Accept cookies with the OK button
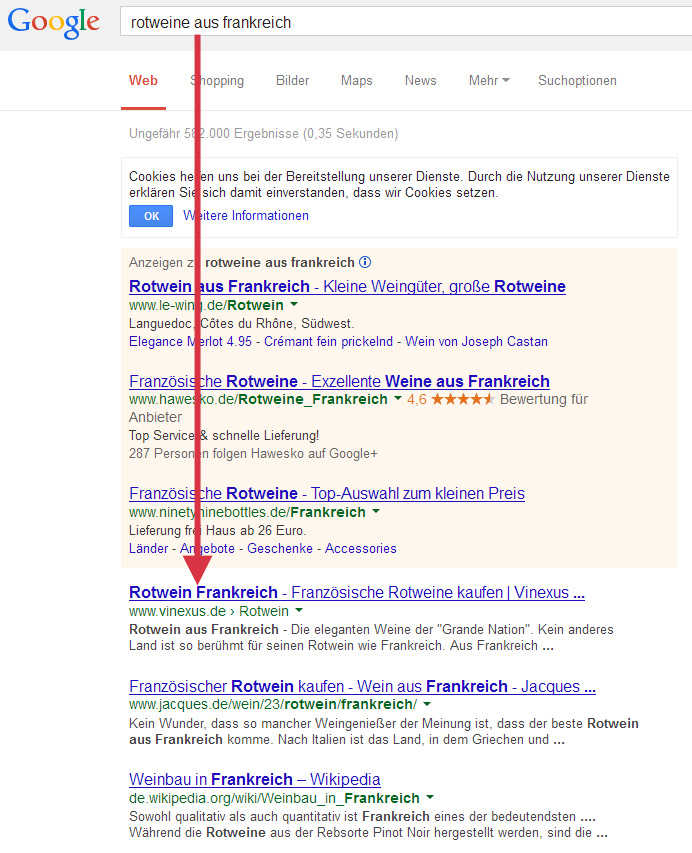The height and width of the screenshot is (853, 692). coord(151,216)
